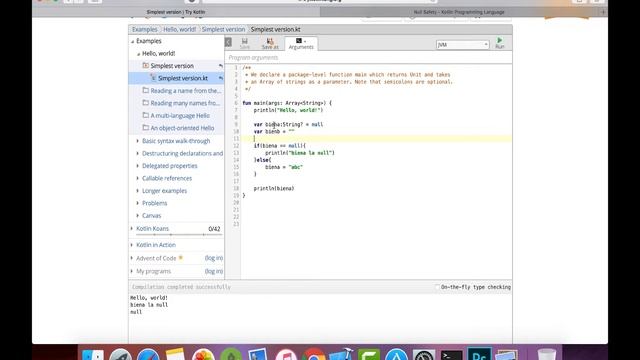
Task: Switch to Simplest version Try Kotlin browser tab
Action: click(x=176, y=12)
